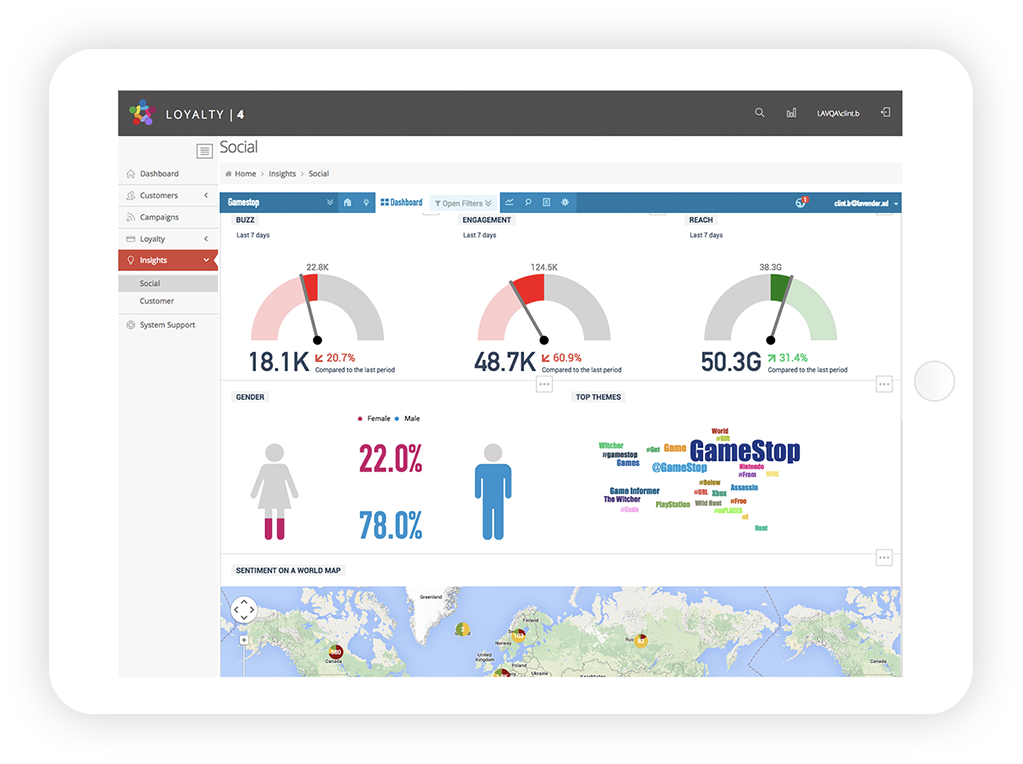Toggle the sidebar menu list icon

(x=204, y=151)
